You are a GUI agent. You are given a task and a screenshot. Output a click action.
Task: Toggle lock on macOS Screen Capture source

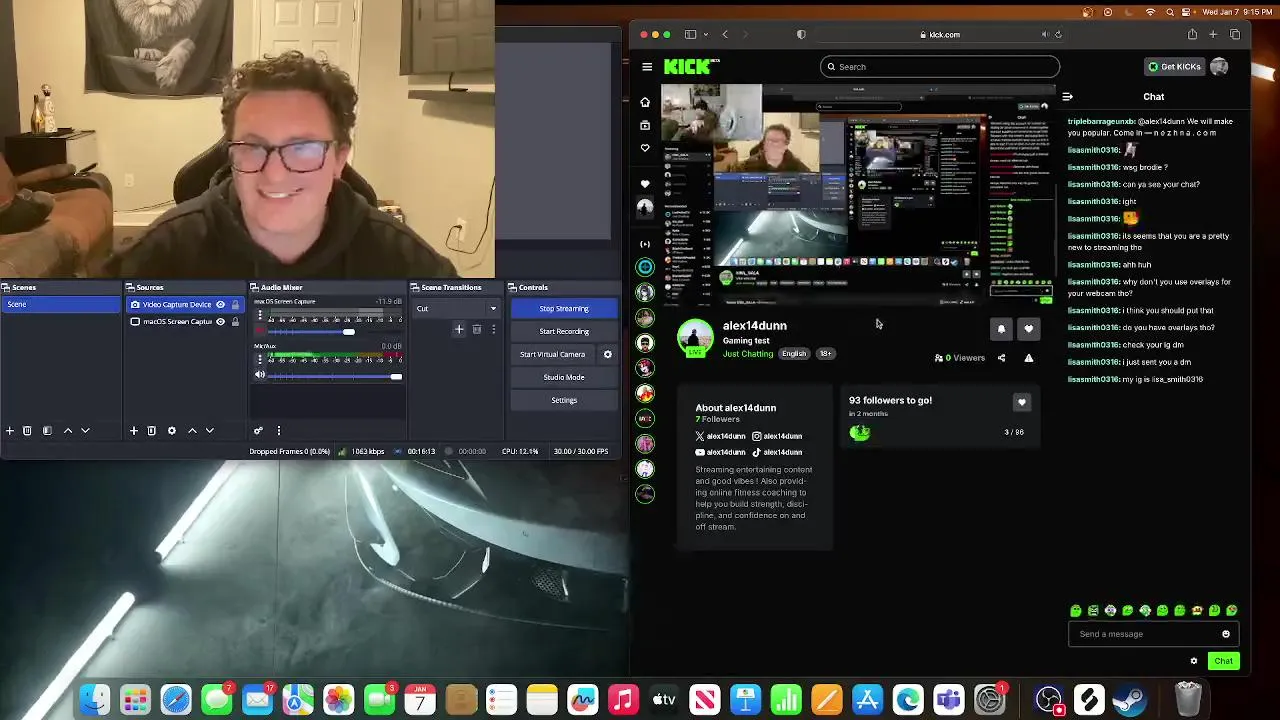(x=235, y=321)
